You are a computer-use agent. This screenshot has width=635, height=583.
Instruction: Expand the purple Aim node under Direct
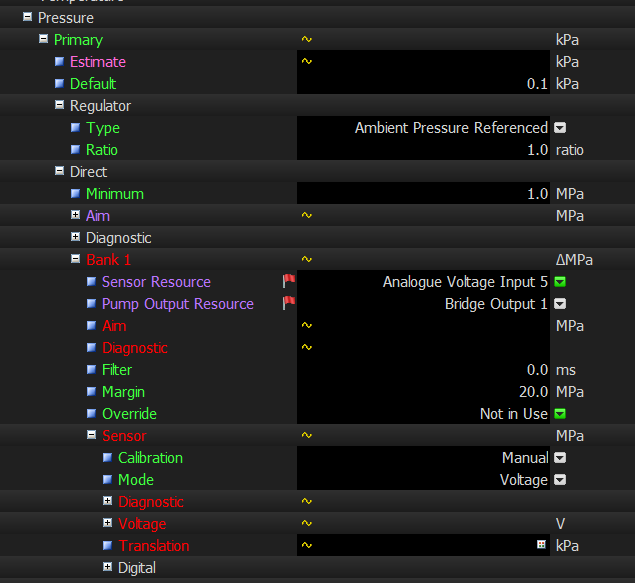click(75, 215)
